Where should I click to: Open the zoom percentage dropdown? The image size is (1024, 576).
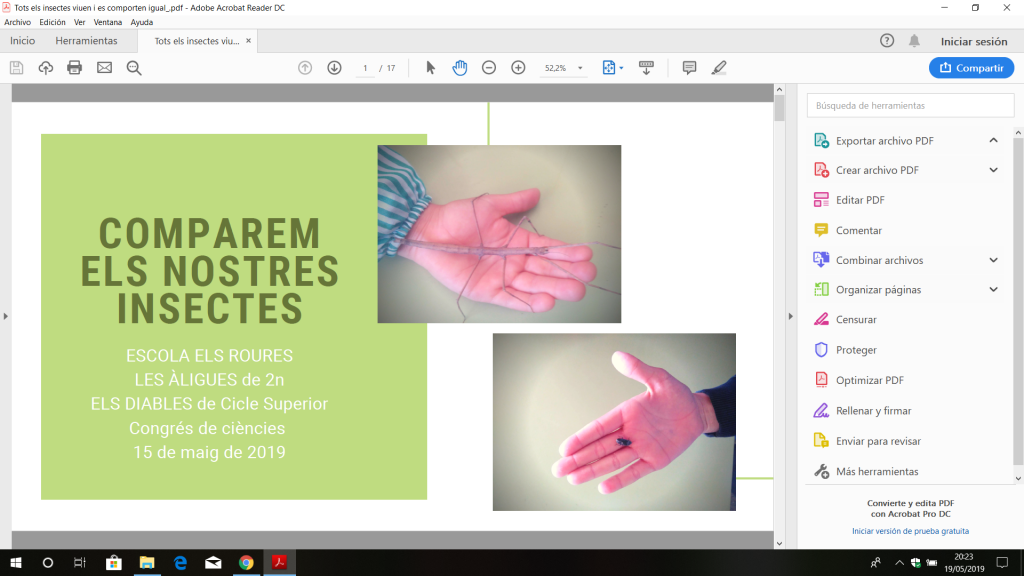580,69
